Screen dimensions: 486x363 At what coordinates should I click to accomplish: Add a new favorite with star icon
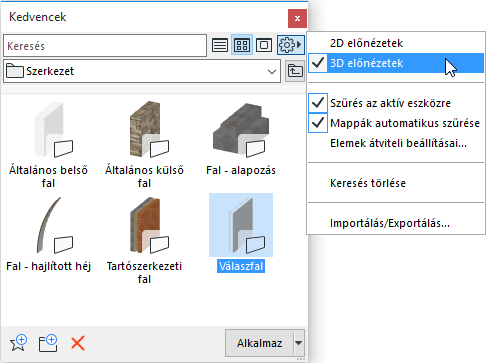point(19,343)
